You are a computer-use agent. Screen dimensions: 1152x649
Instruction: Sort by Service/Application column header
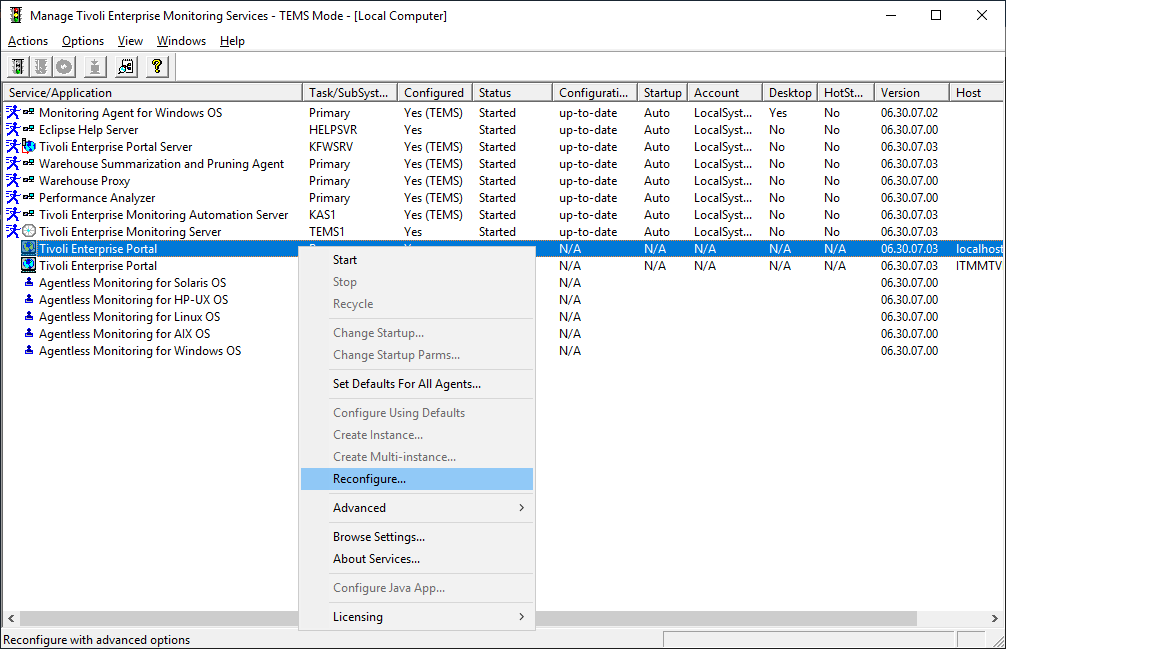coord(152,93)
